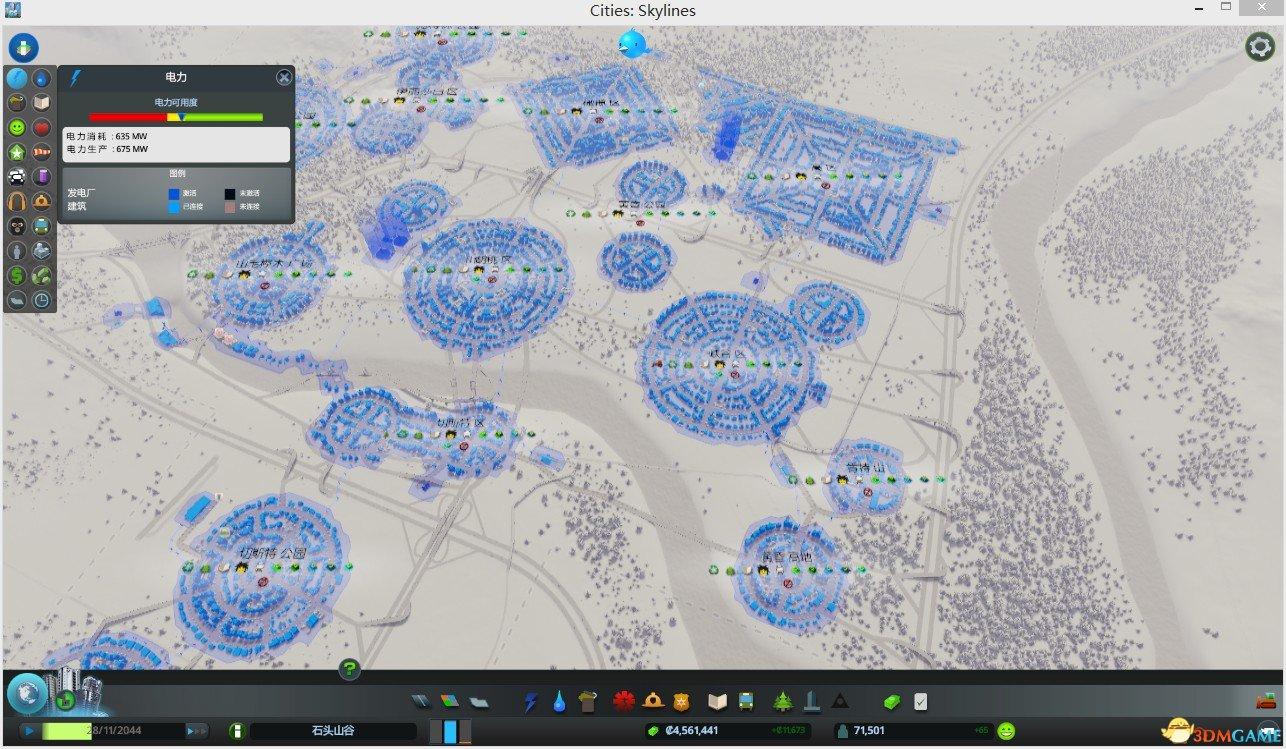The image size is (1286, 749).
Task: Click the 电力消耗 635 MW reading
Action: pyautogui.click(x=107, y=136)
